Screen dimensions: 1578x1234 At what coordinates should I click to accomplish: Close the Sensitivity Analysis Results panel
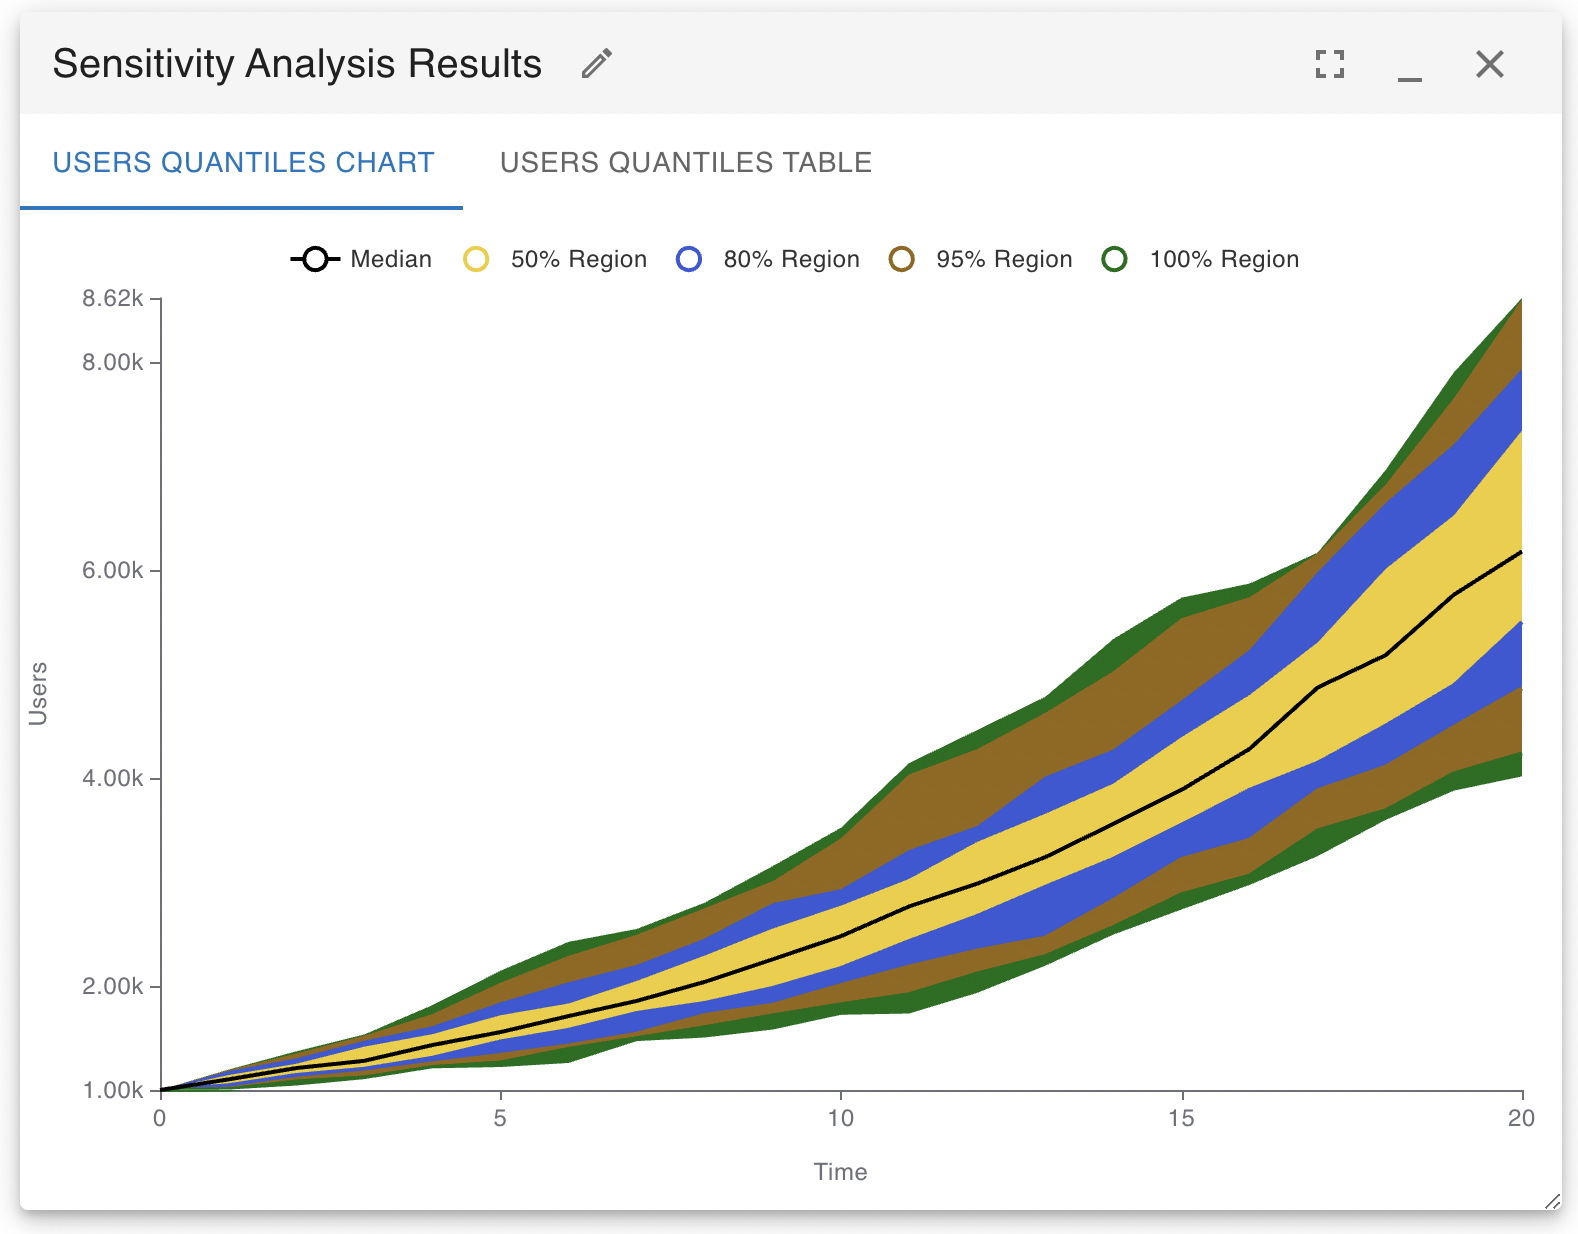1490,64
